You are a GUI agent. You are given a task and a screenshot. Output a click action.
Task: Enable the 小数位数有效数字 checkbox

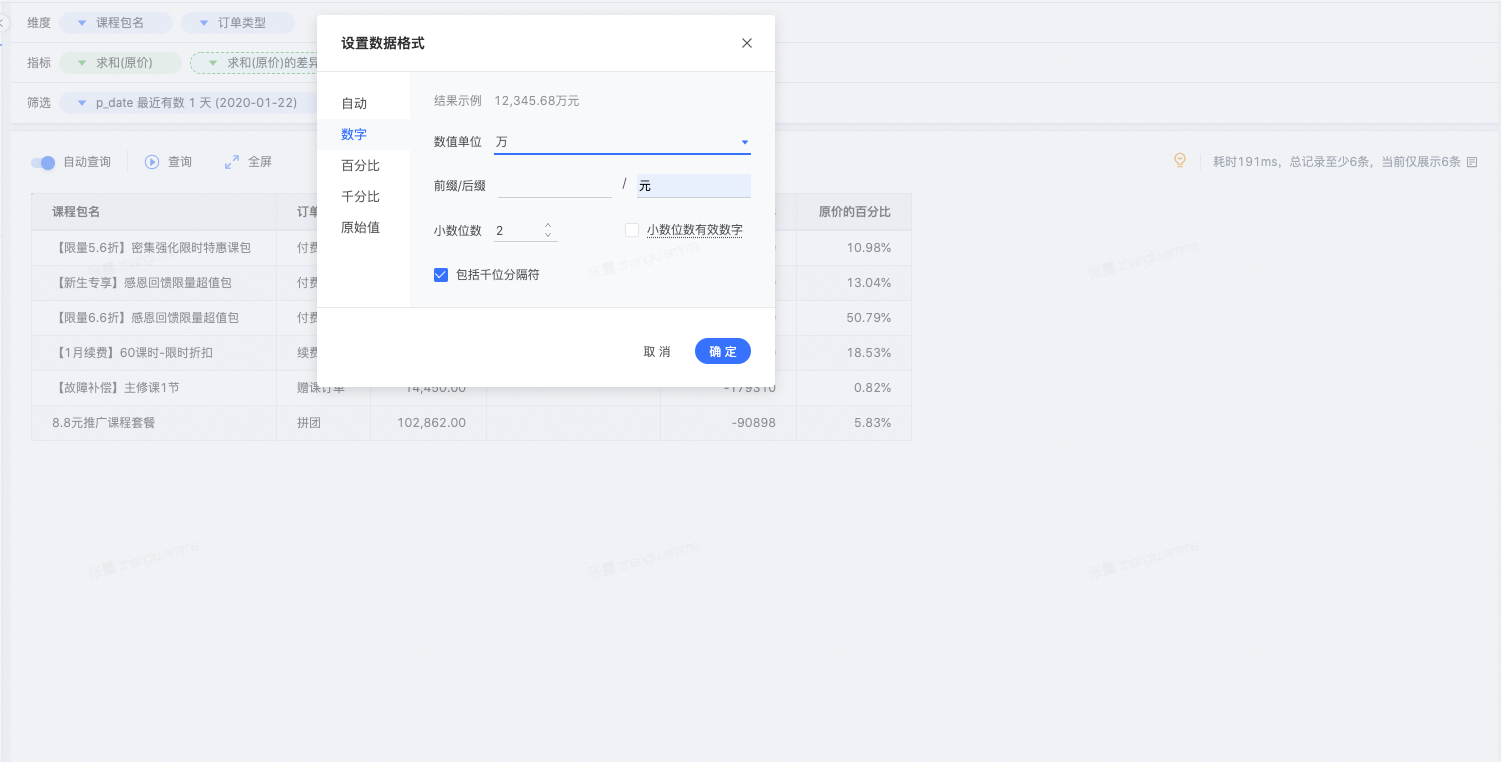(x=632, y=230)
